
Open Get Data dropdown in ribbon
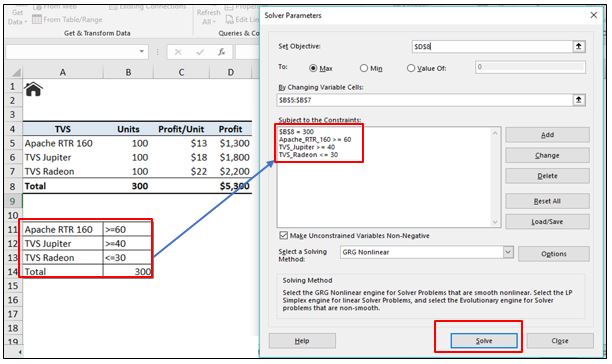pos(17,17)
